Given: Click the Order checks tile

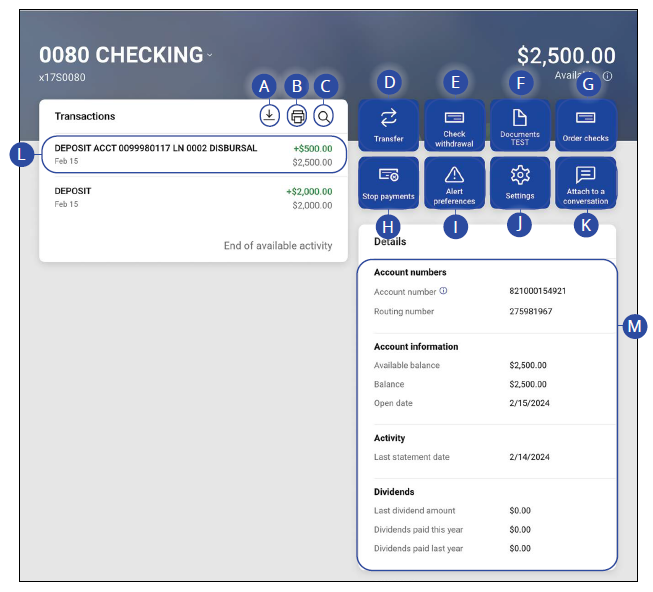Looking at the screenshot, I should coord(585,125).
